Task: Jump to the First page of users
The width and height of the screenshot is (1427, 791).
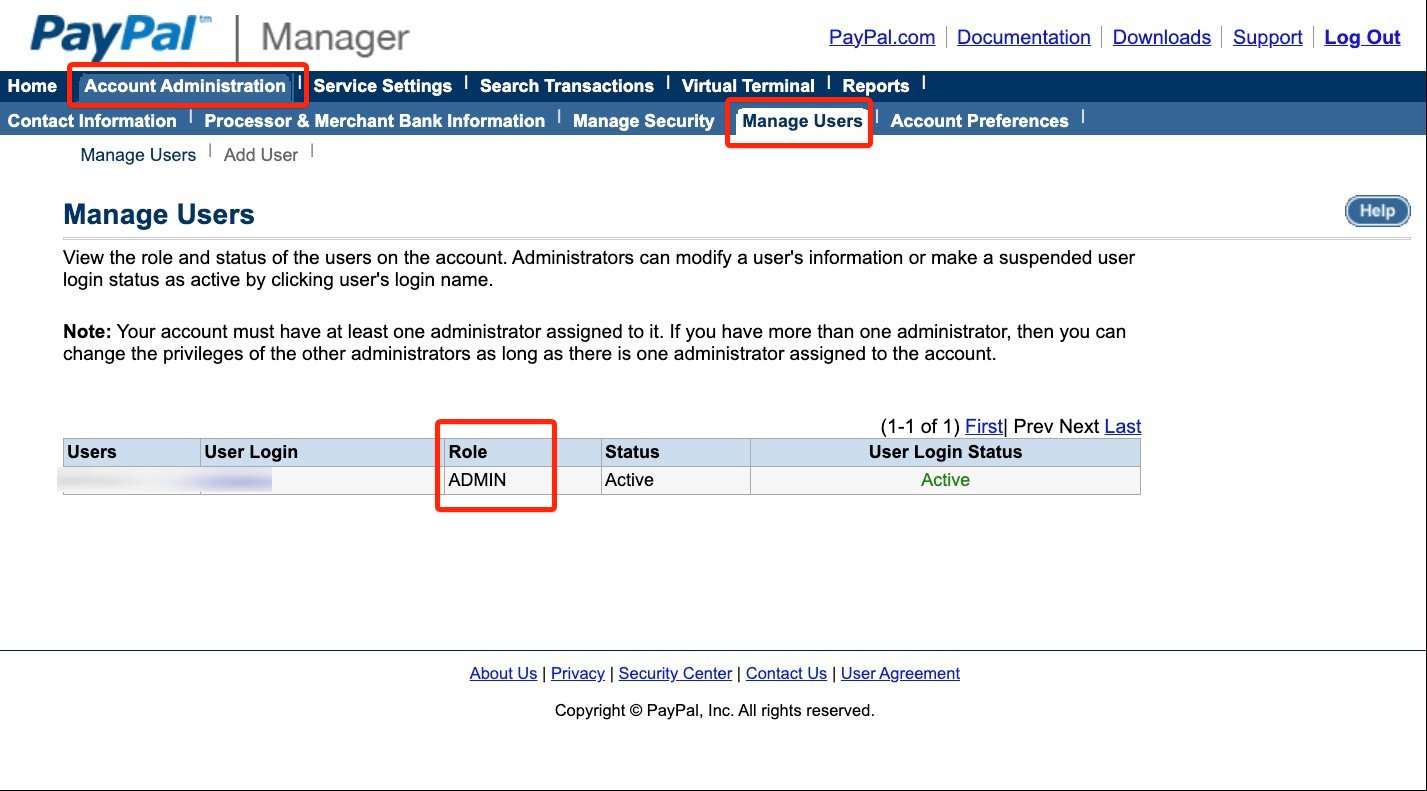Action: 984,426
